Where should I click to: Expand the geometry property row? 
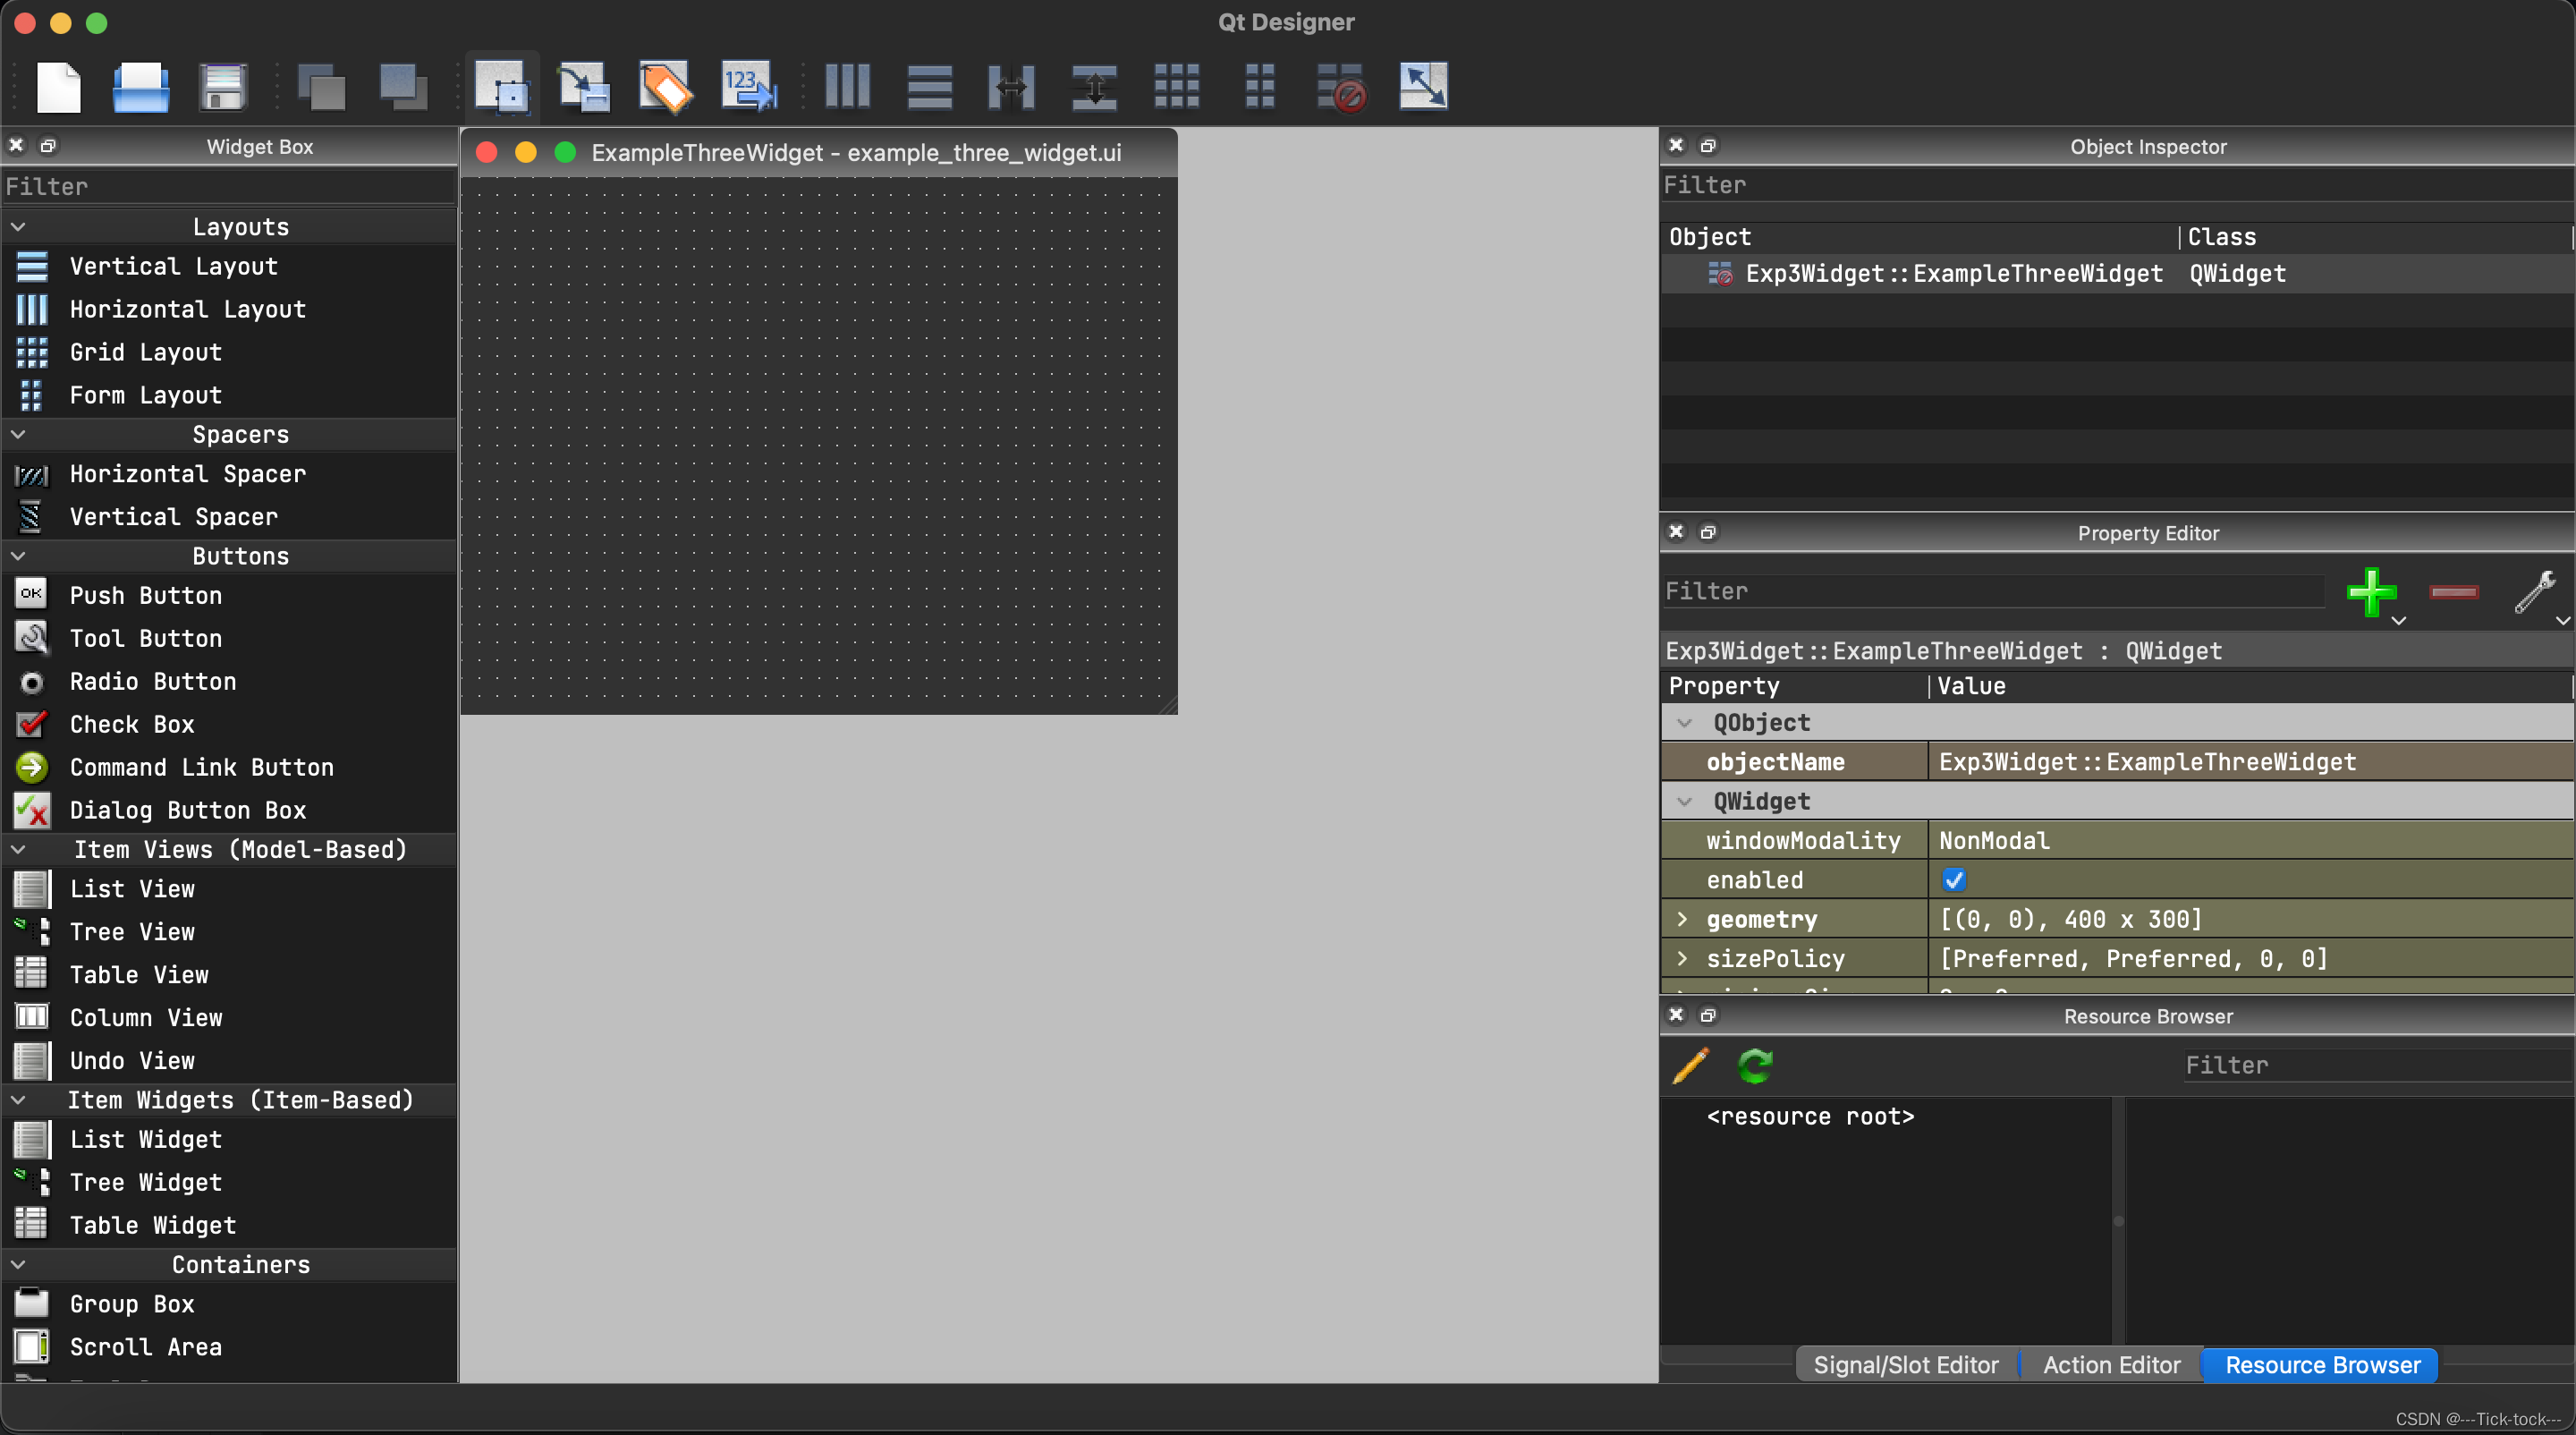click(1682, 919)
